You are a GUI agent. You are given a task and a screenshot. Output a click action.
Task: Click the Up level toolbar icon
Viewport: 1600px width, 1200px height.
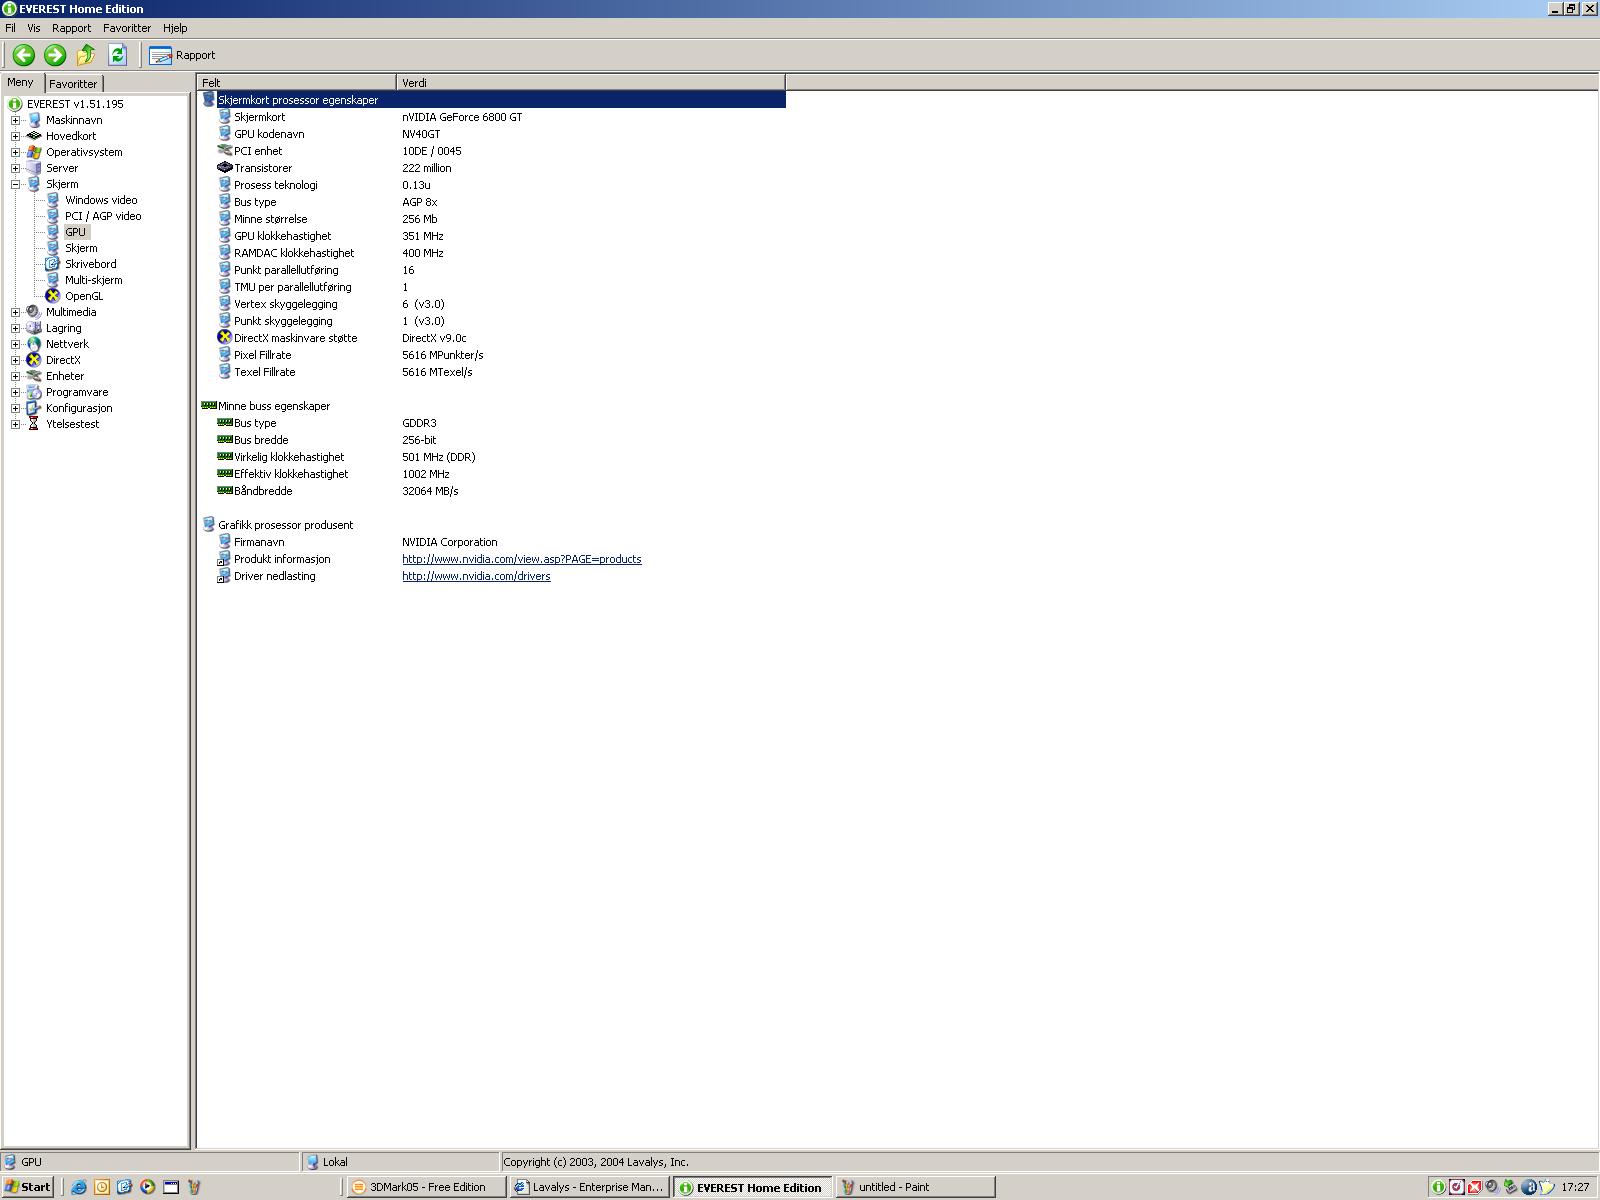[x=86, y=55]
